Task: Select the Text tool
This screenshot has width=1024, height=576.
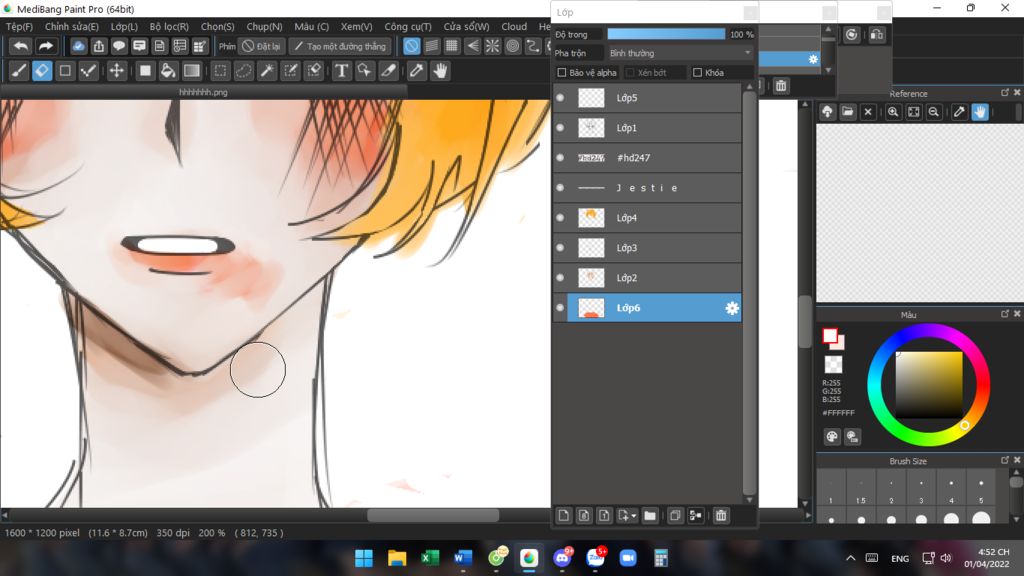Action: tap(341, 71)
